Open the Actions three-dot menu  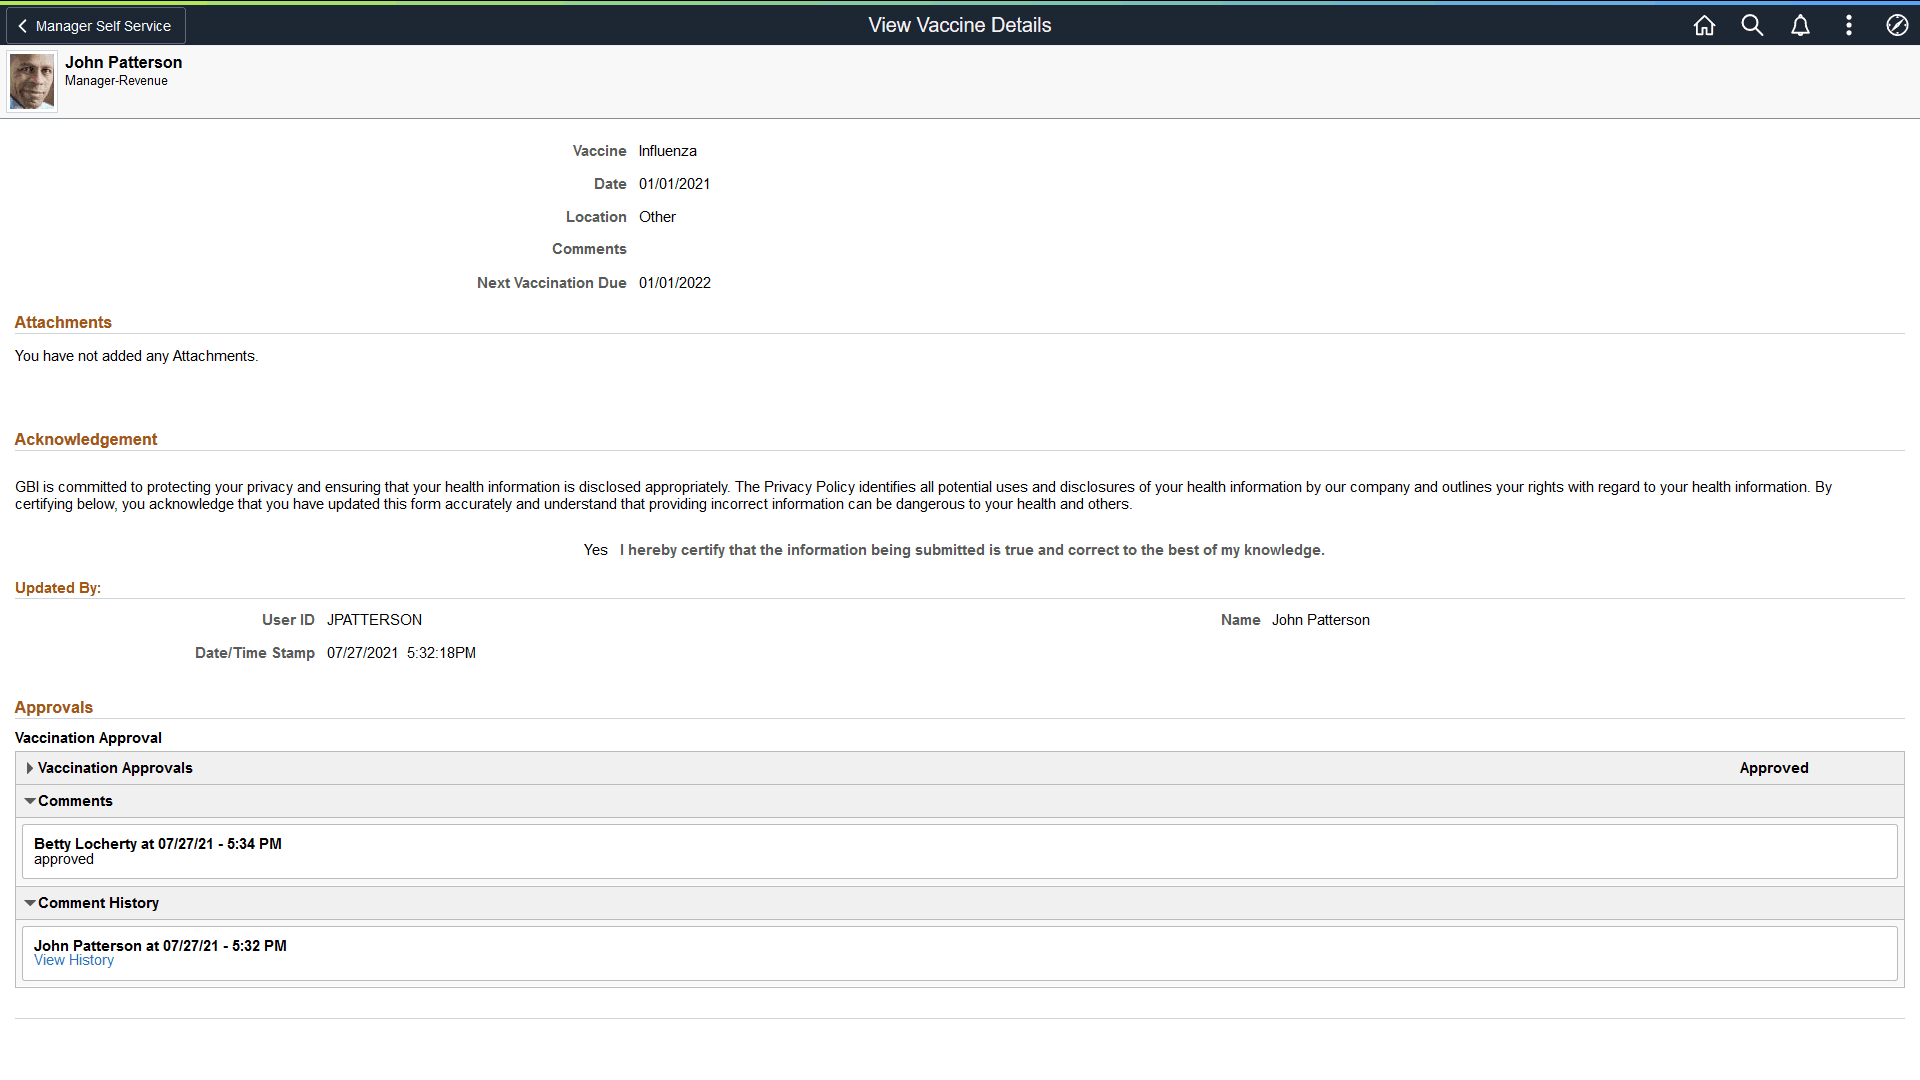pyautogui.click(x=1848, y=26)
